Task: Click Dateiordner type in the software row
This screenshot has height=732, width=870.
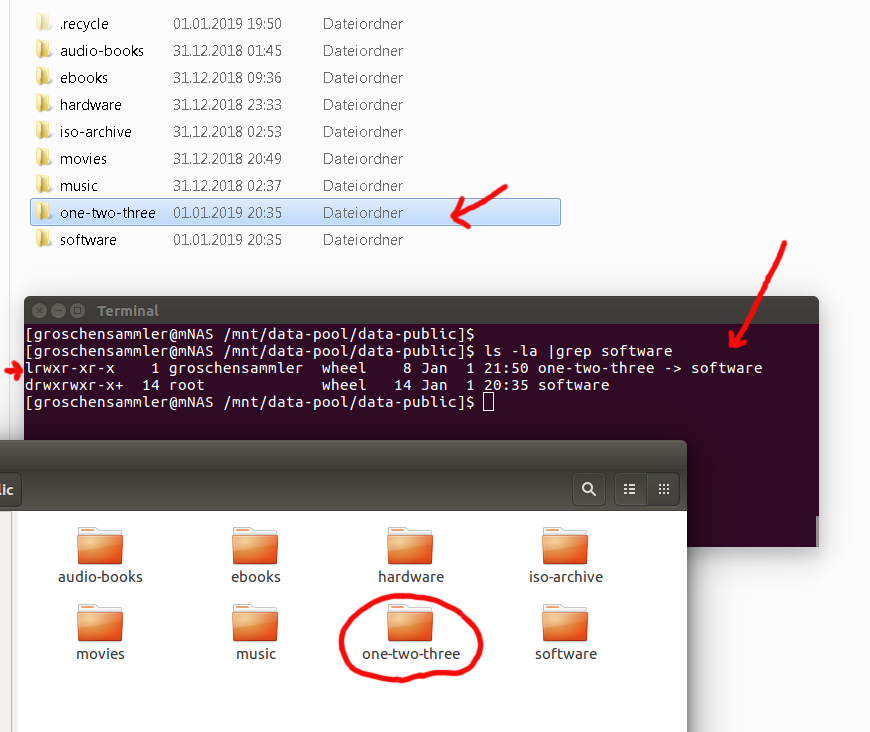Action: tap(363, 240)
